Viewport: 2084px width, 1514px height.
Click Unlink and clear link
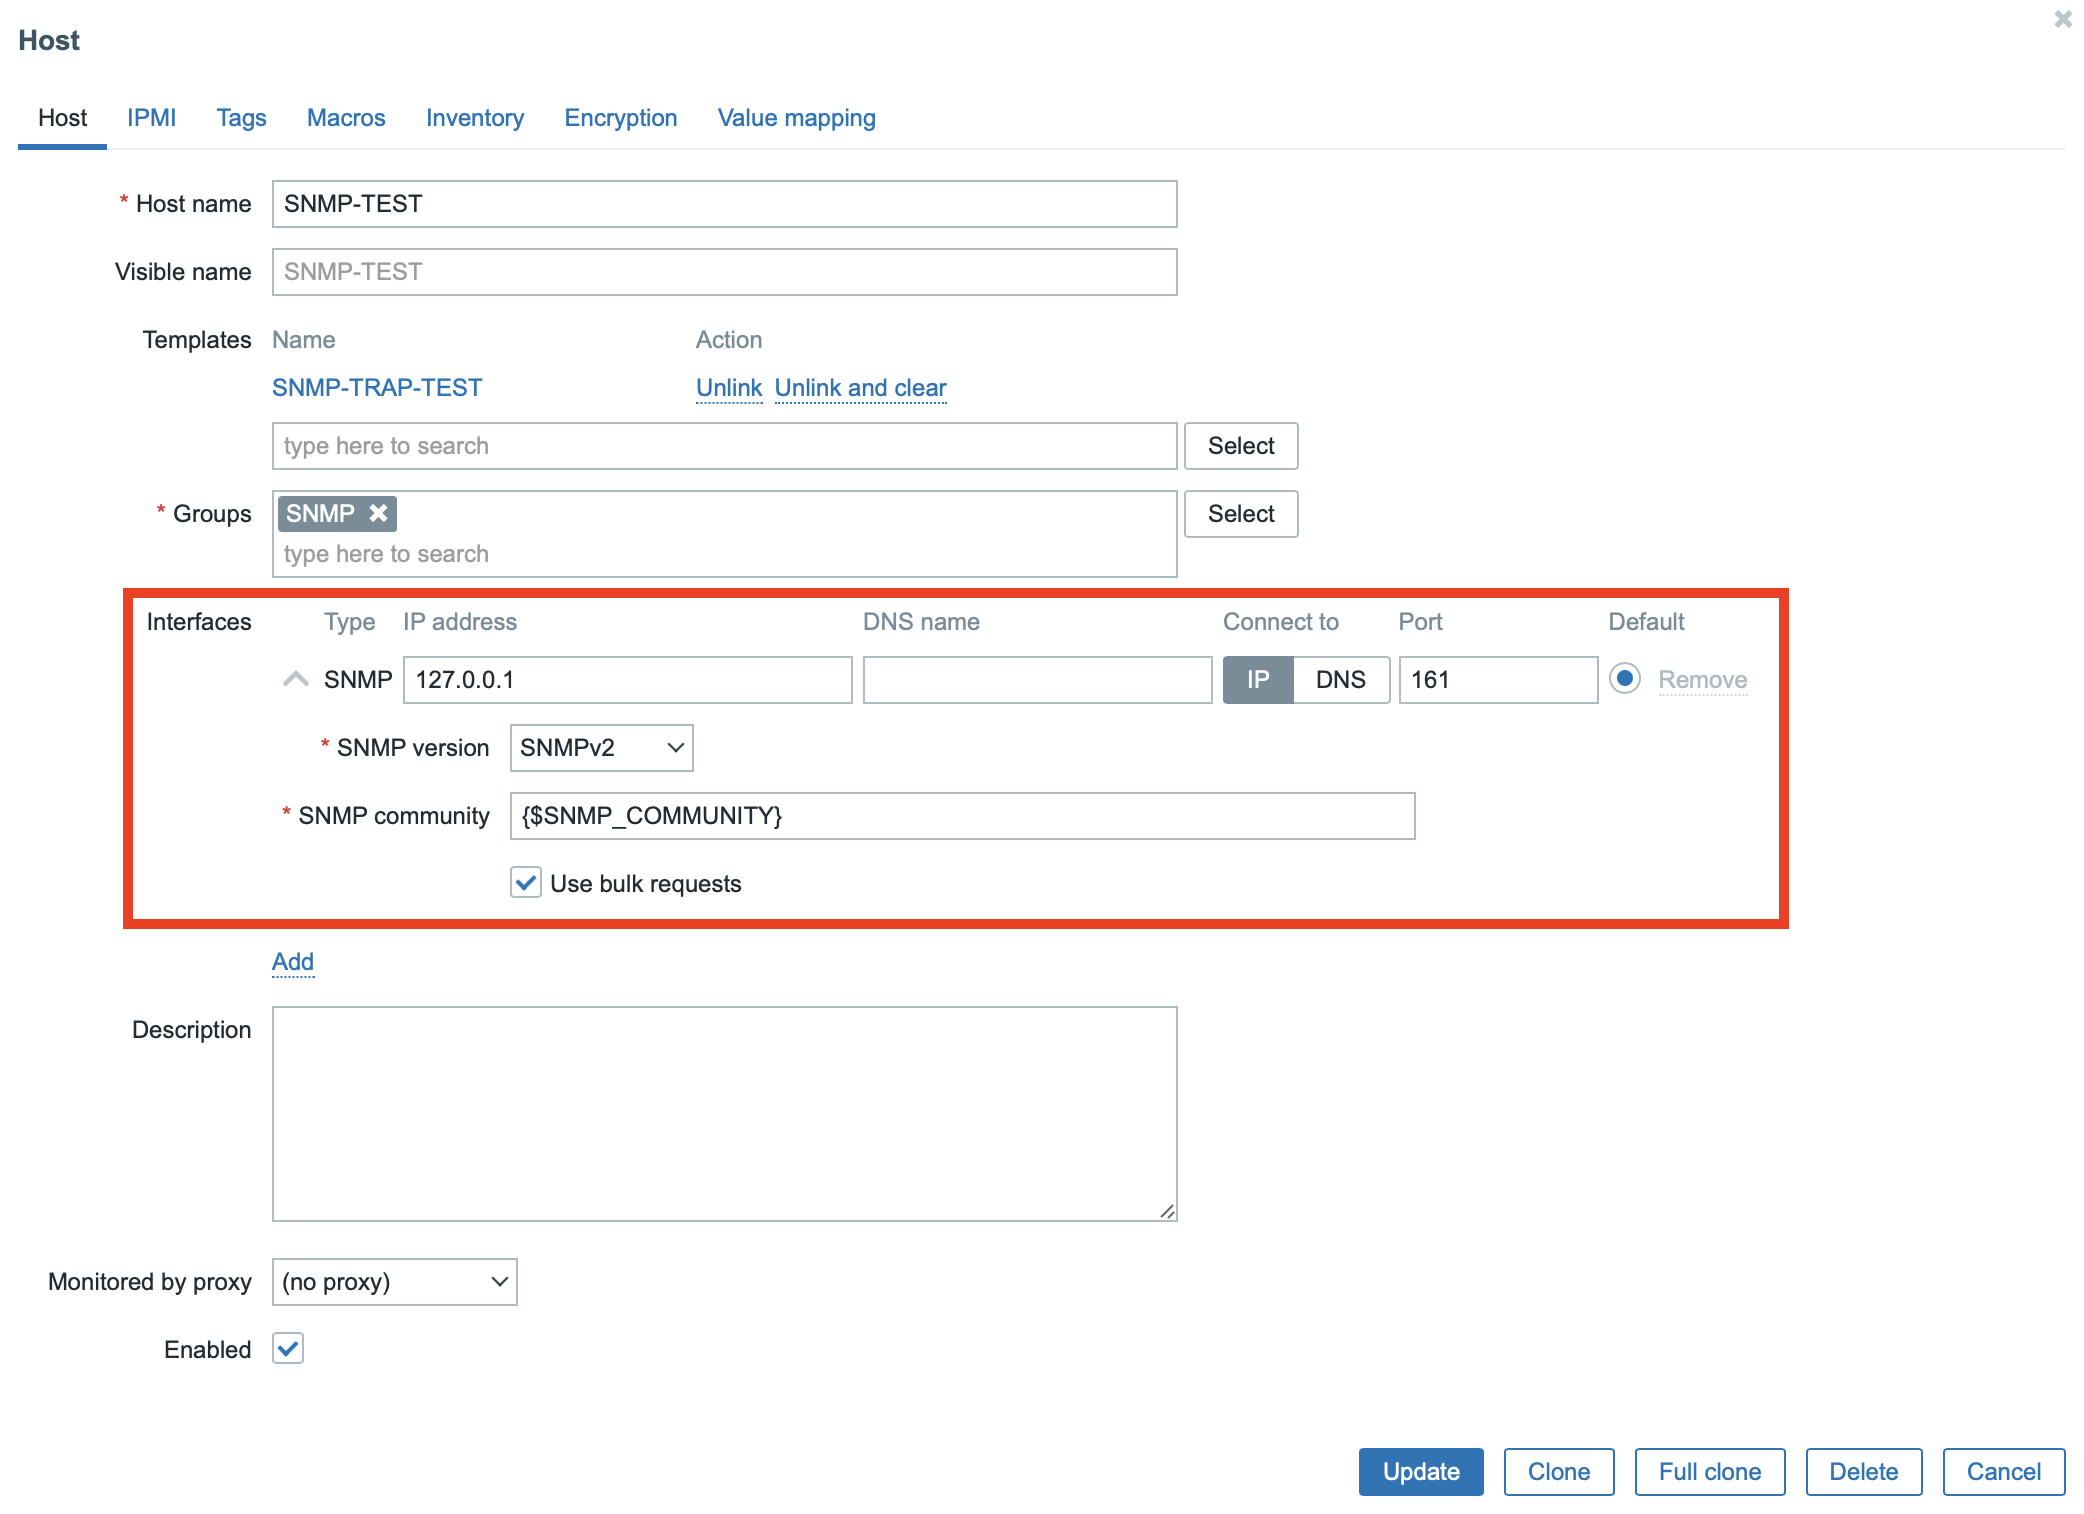pos(860,388)
